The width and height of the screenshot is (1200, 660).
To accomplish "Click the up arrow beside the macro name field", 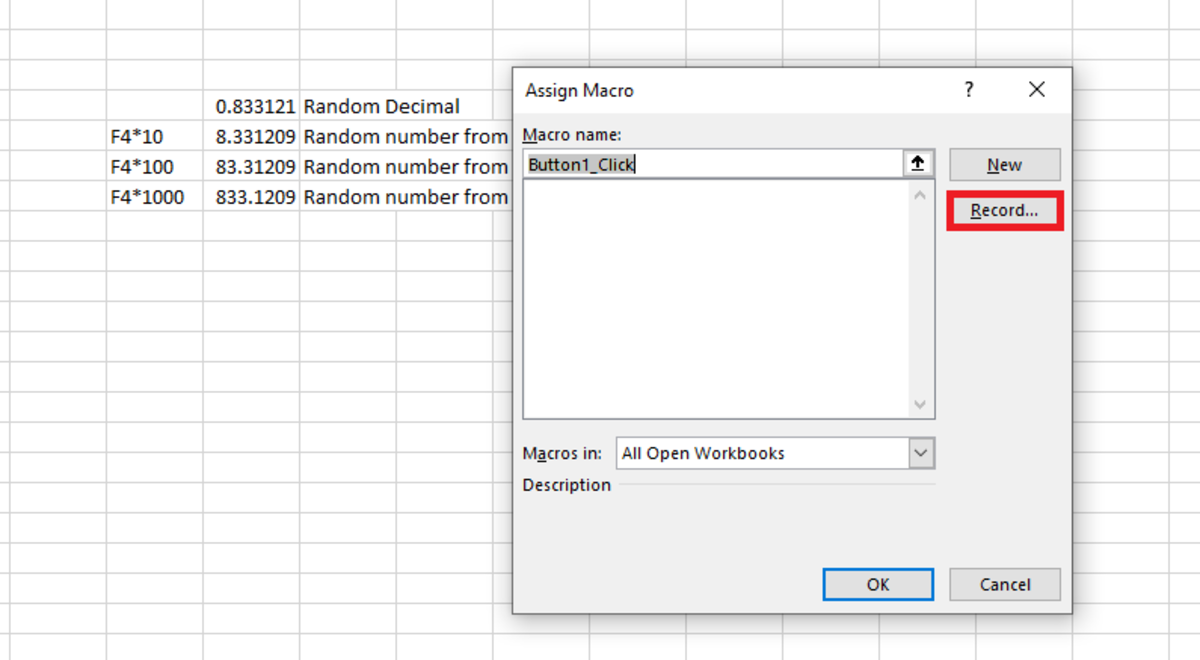I will tap(918, 164).
